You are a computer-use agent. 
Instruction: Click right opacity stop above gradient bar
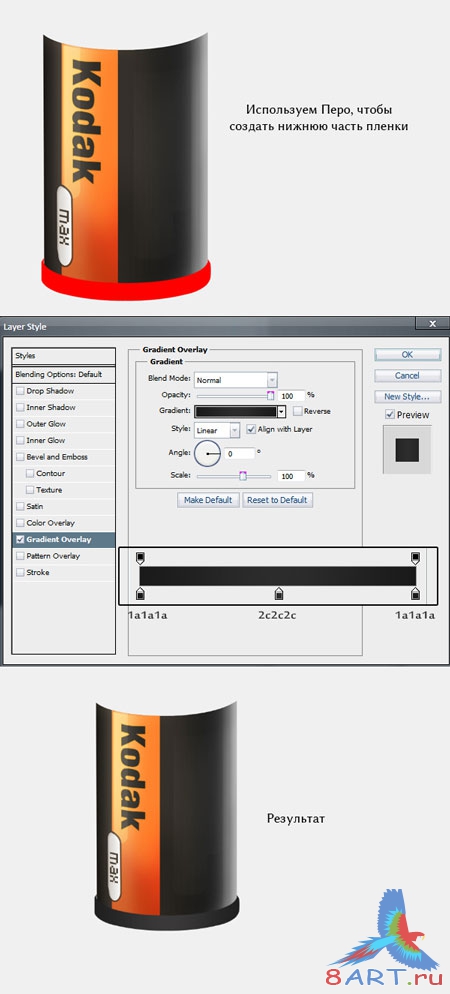[x=415, y=558]
